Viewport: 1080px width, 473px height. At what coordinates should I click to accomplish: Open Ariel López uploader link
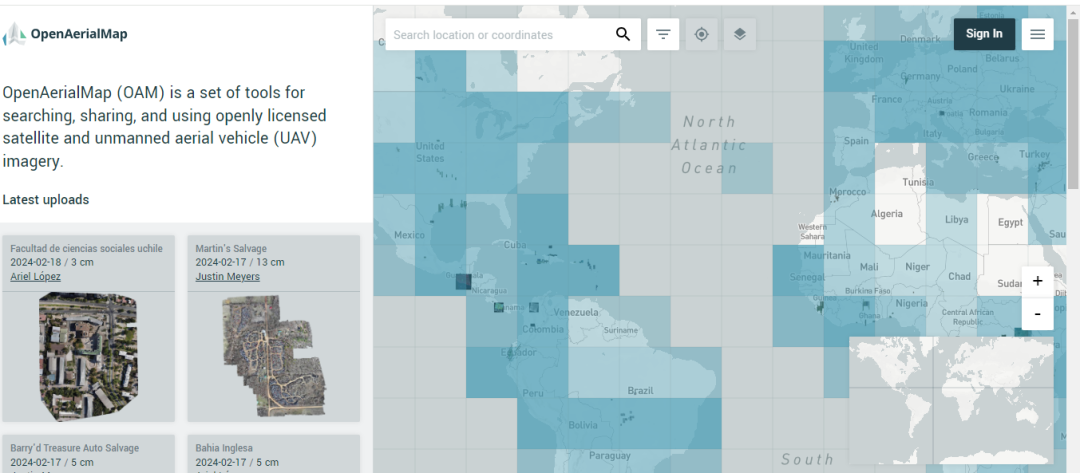pos(35,277)
